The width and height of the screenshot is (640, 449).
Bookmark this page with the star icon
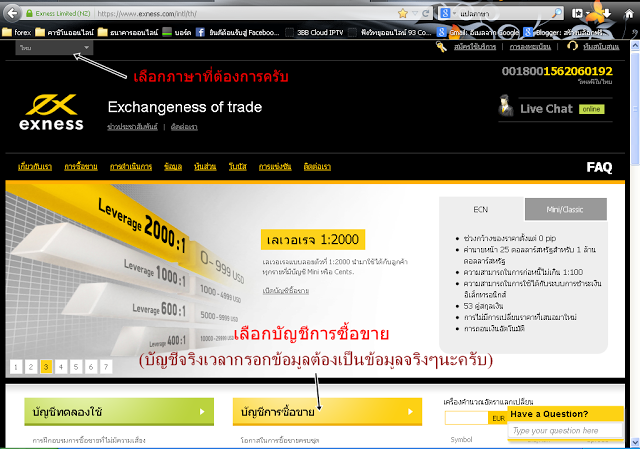(x=403, y=13)
